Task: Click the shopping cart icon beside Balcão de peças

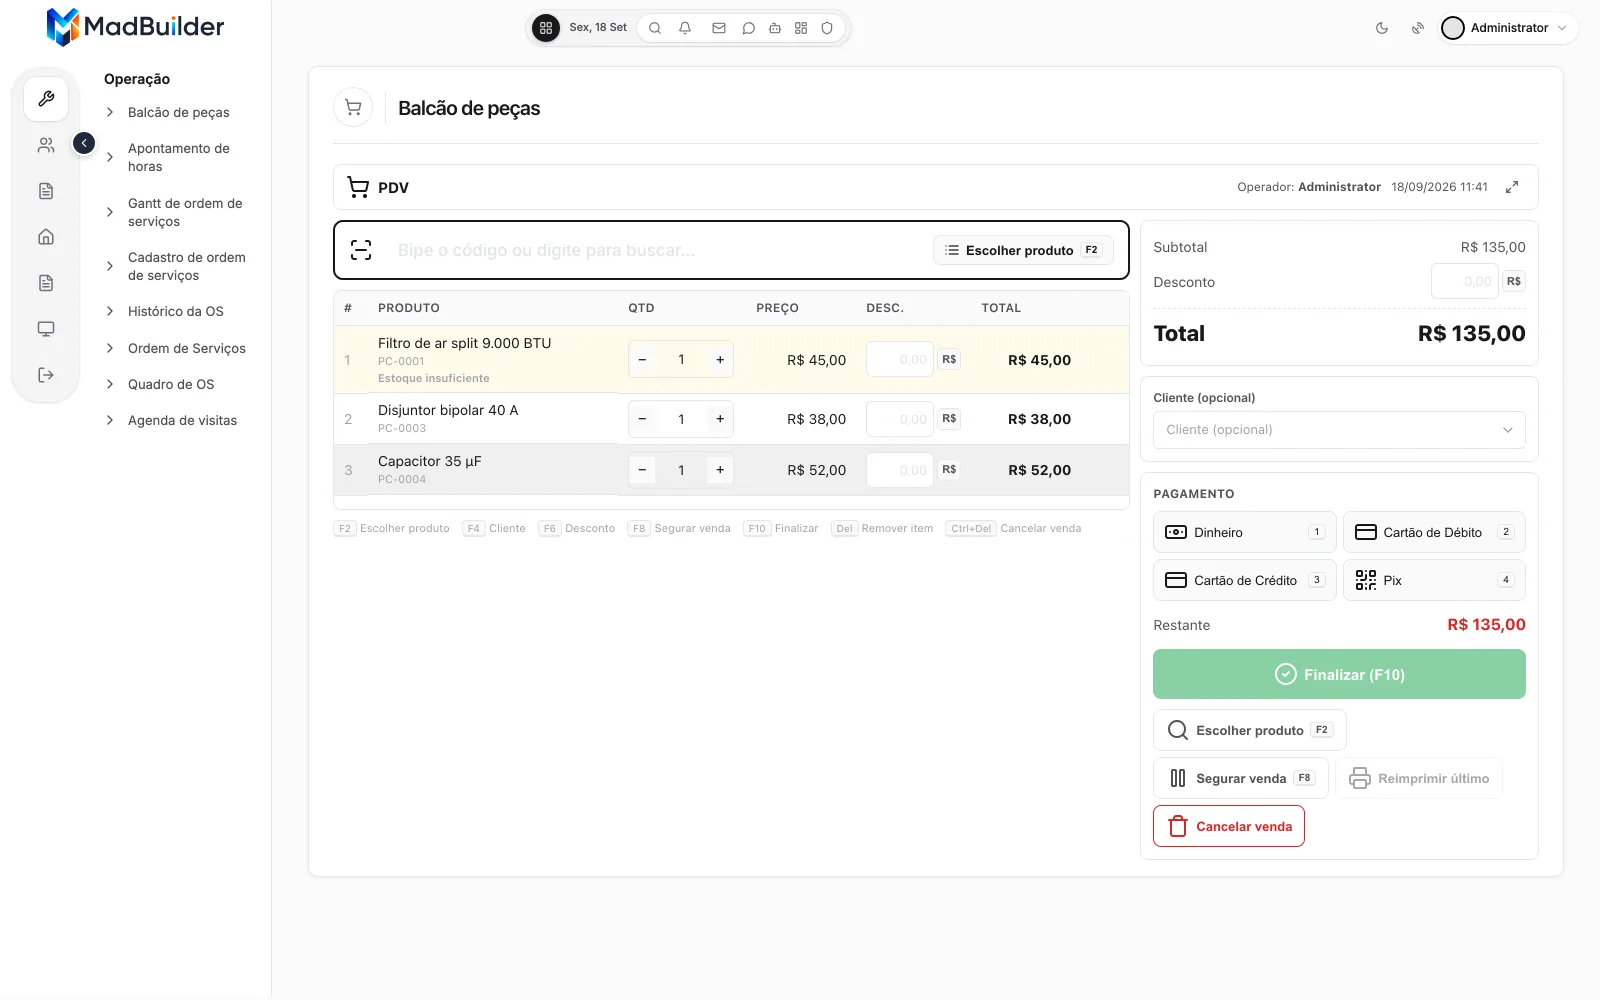Action: (x=353, y=107)
